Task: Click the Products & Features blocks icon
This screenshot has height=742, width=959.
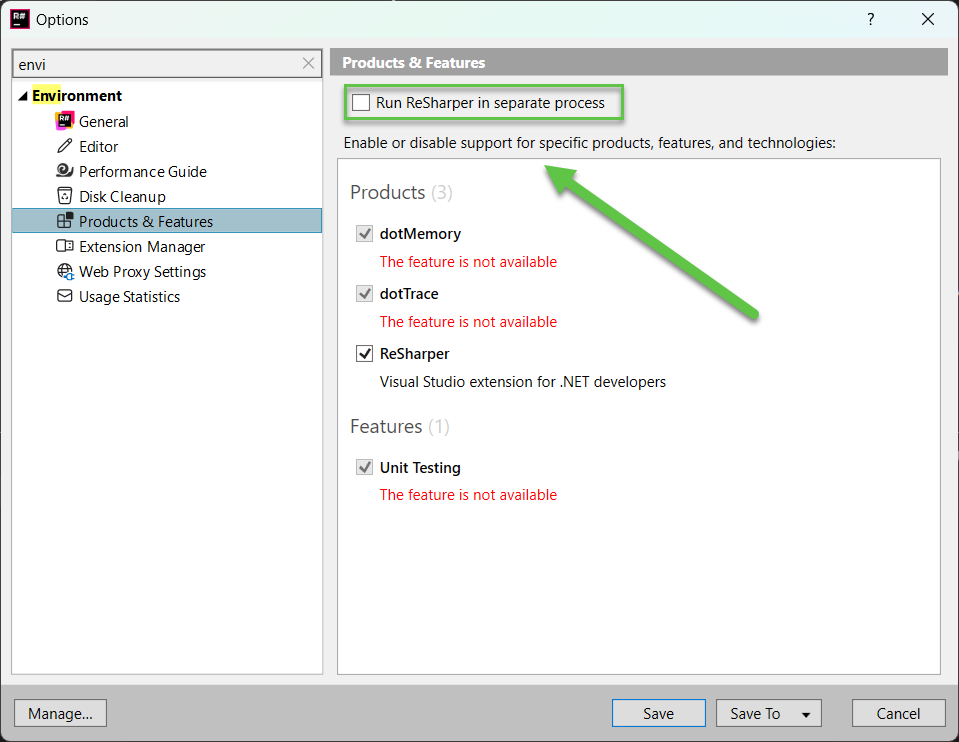Action: 65,221
